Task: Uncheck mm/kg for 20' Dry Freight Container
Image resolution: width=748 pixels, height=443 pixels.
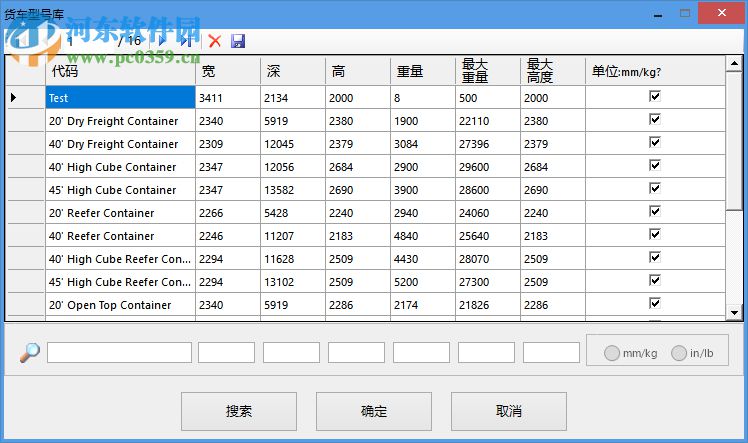Action: coord(655,119)
